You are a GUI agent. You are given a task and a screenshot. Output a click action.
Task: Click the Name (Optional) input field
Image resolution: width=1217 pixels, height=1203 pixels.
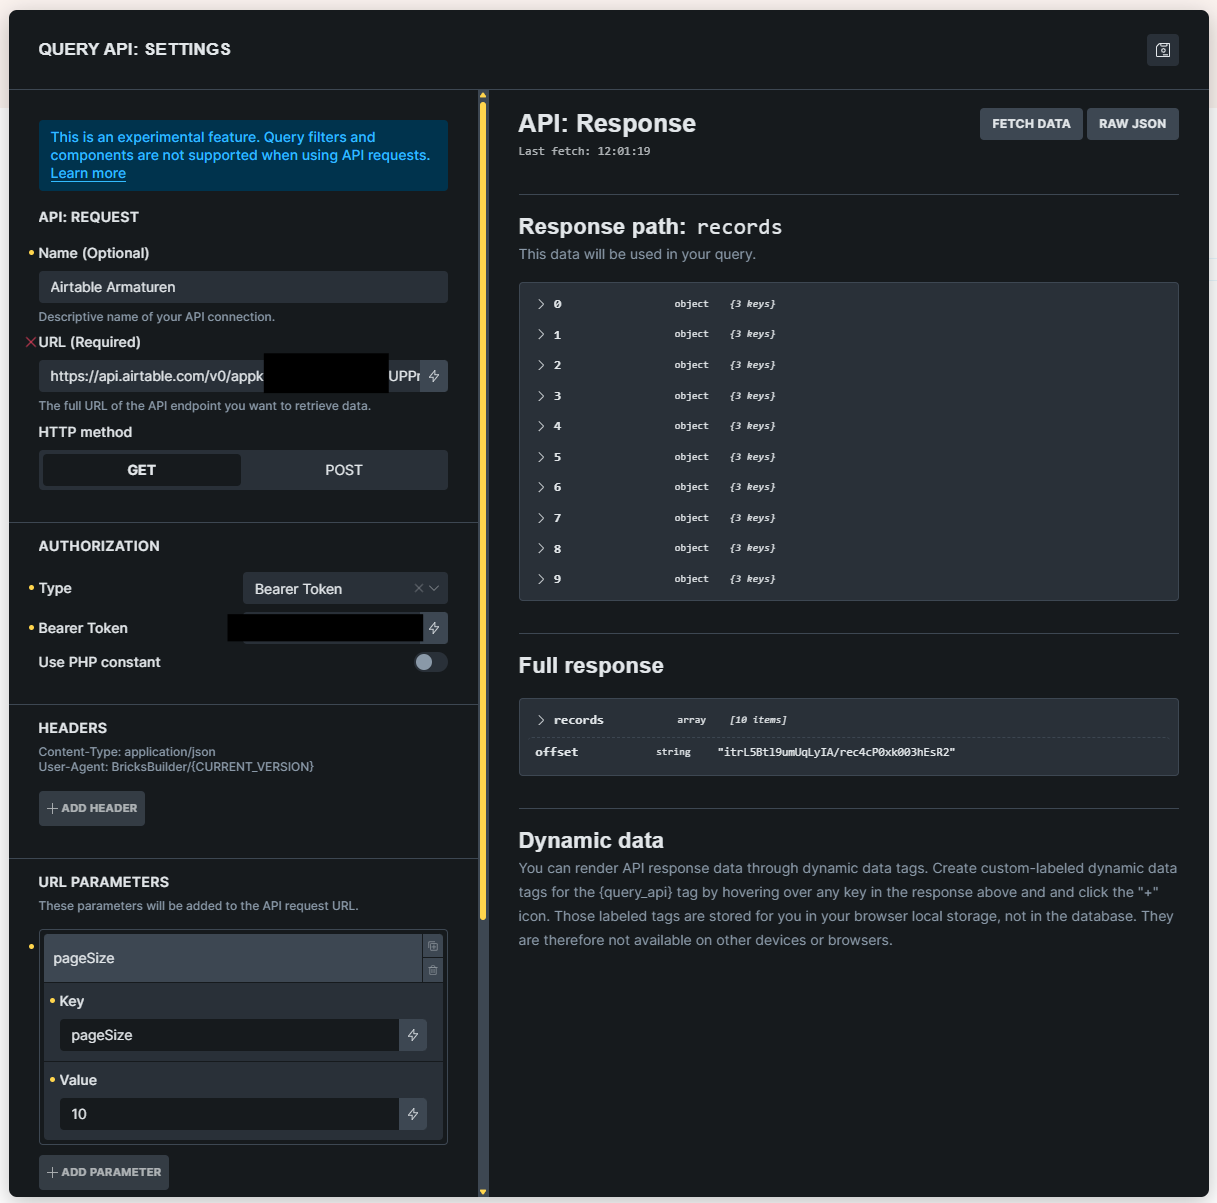tap(243, 287)
